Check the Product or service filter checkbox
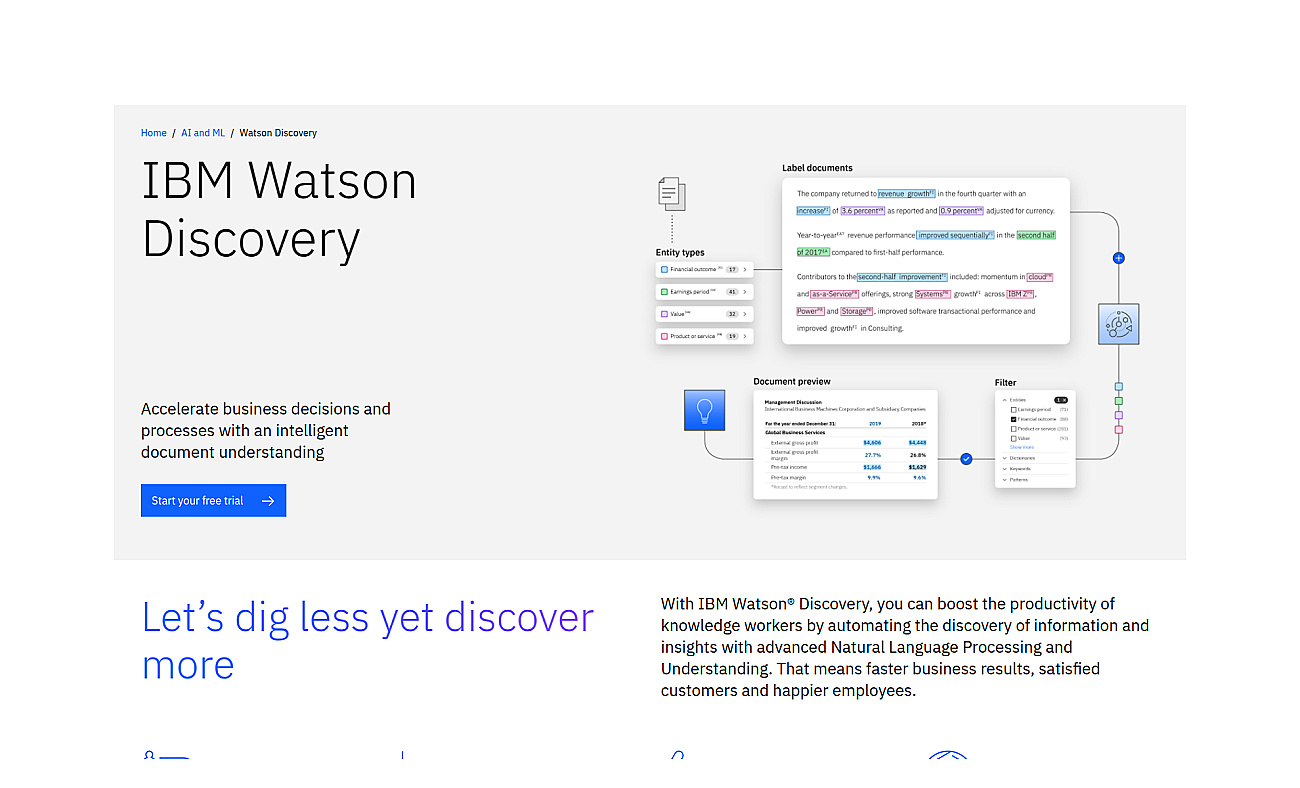 1014,429
